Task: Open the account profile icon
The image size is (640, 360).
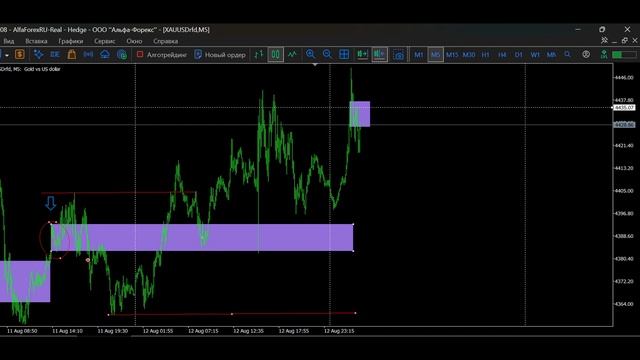Action: (586, 54)
